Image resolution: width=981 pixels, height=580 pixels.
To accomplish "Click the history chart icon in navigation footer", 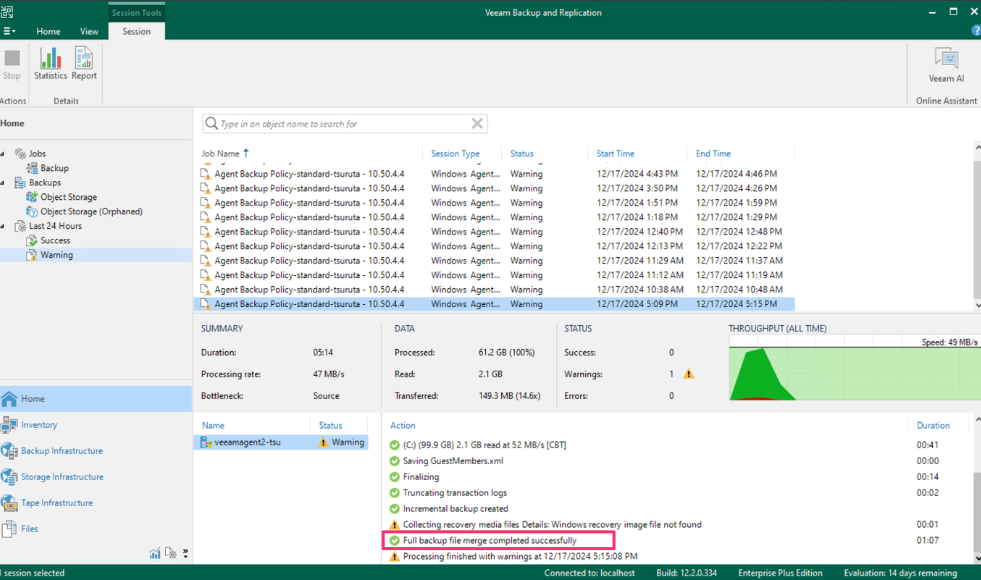I will point(155,554).
